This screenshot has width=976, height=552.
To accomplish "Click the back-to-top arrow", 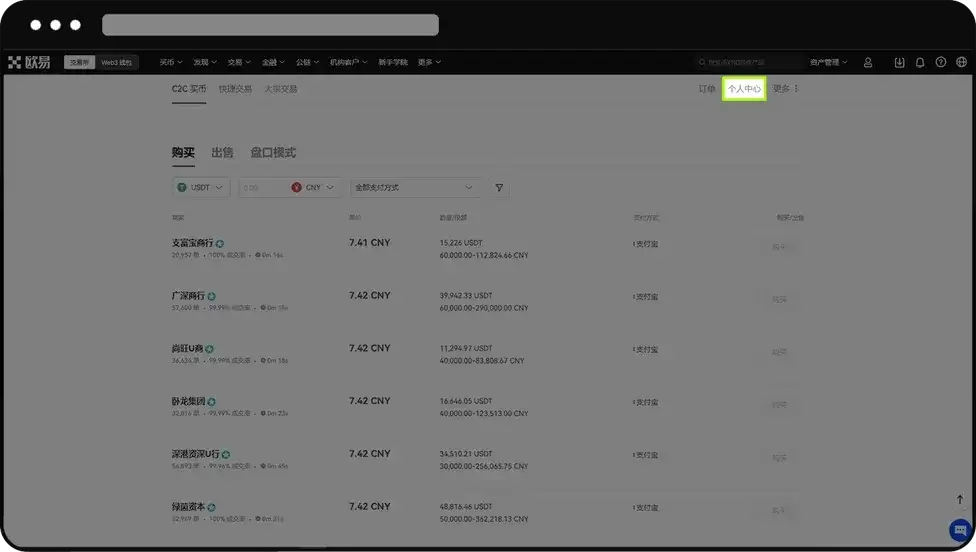I will click(x=960, y=499).
